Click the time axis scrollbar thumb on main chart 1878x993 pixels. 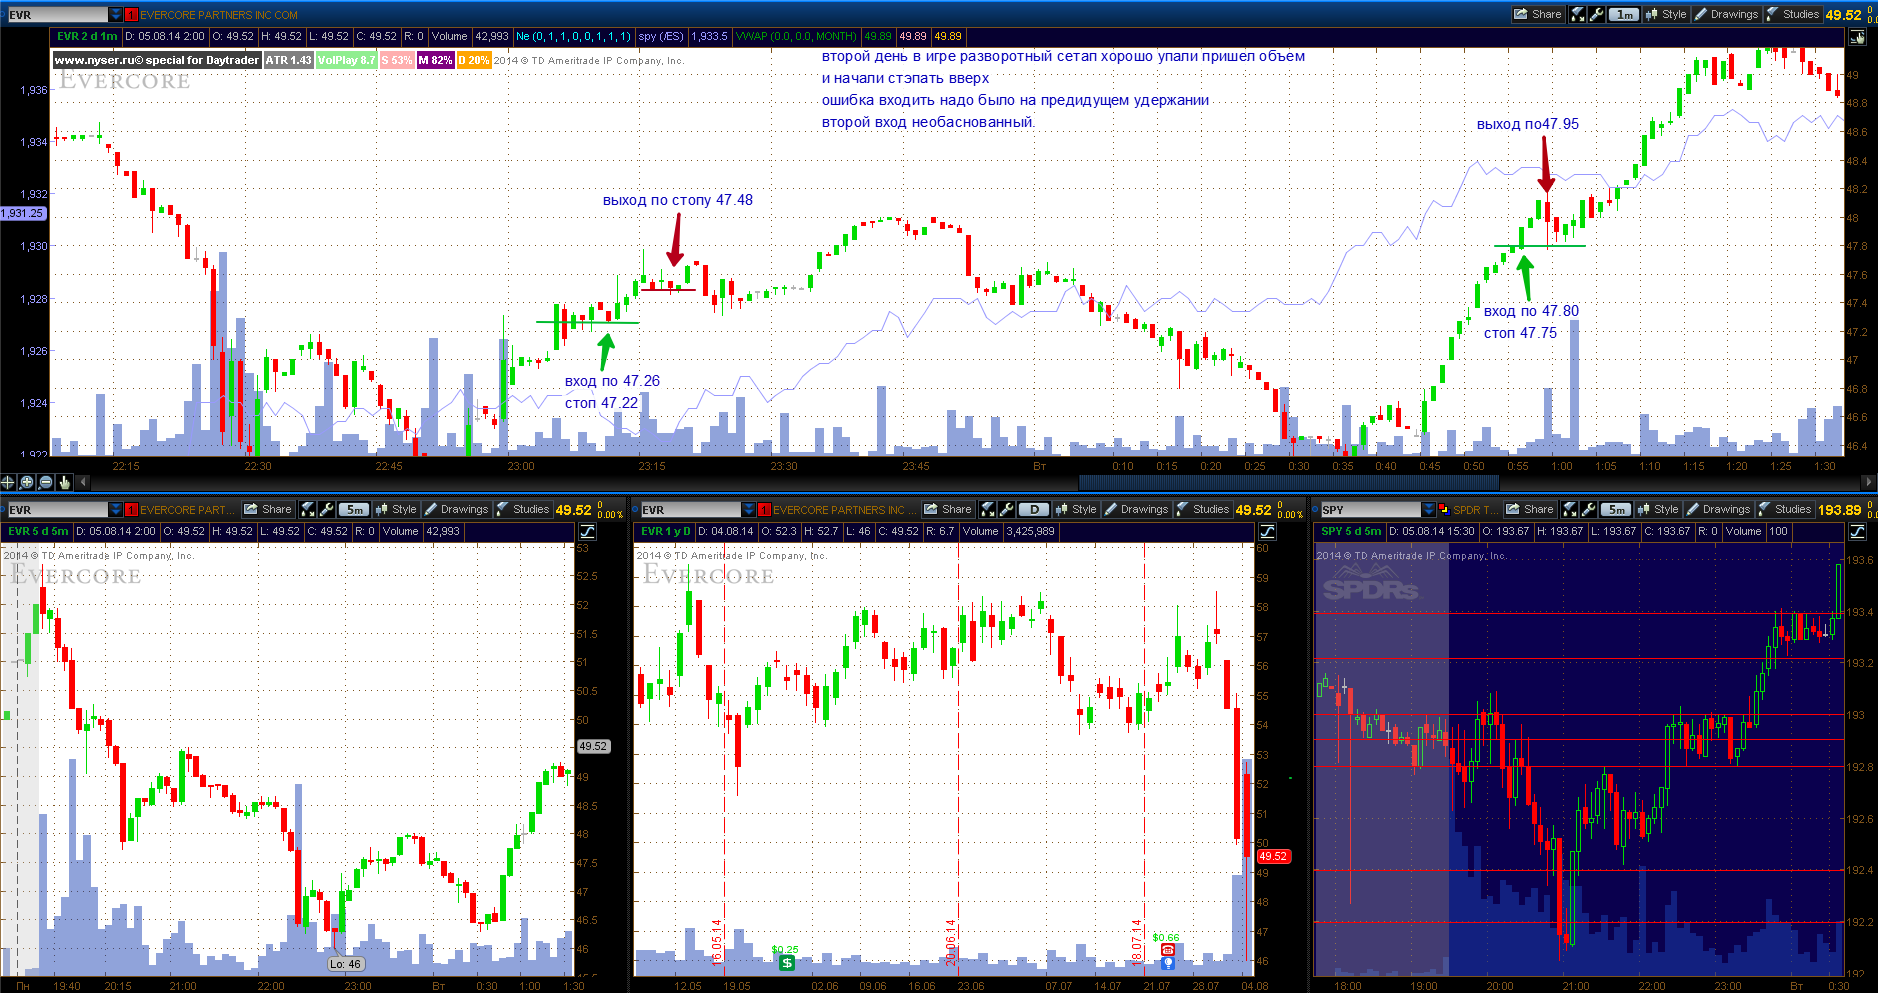pos(1289,482)
